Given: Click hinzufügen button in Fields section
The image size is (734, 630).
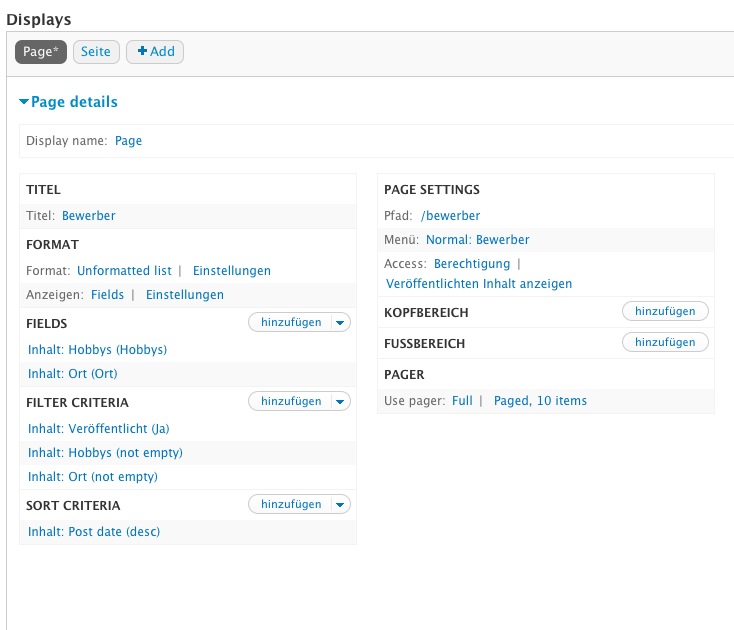Looking at the screenshot, I should click(291, 322).
